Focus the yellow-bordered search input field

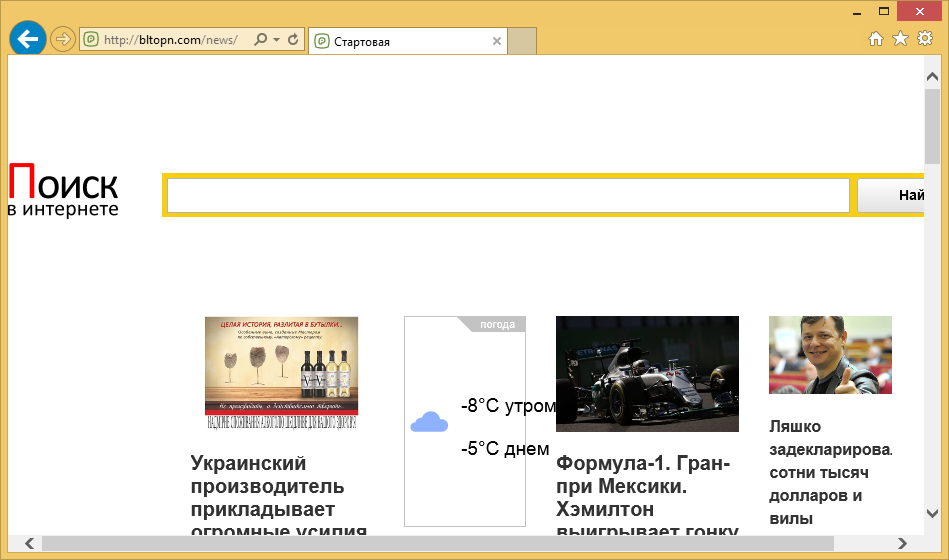click(508, 196)
